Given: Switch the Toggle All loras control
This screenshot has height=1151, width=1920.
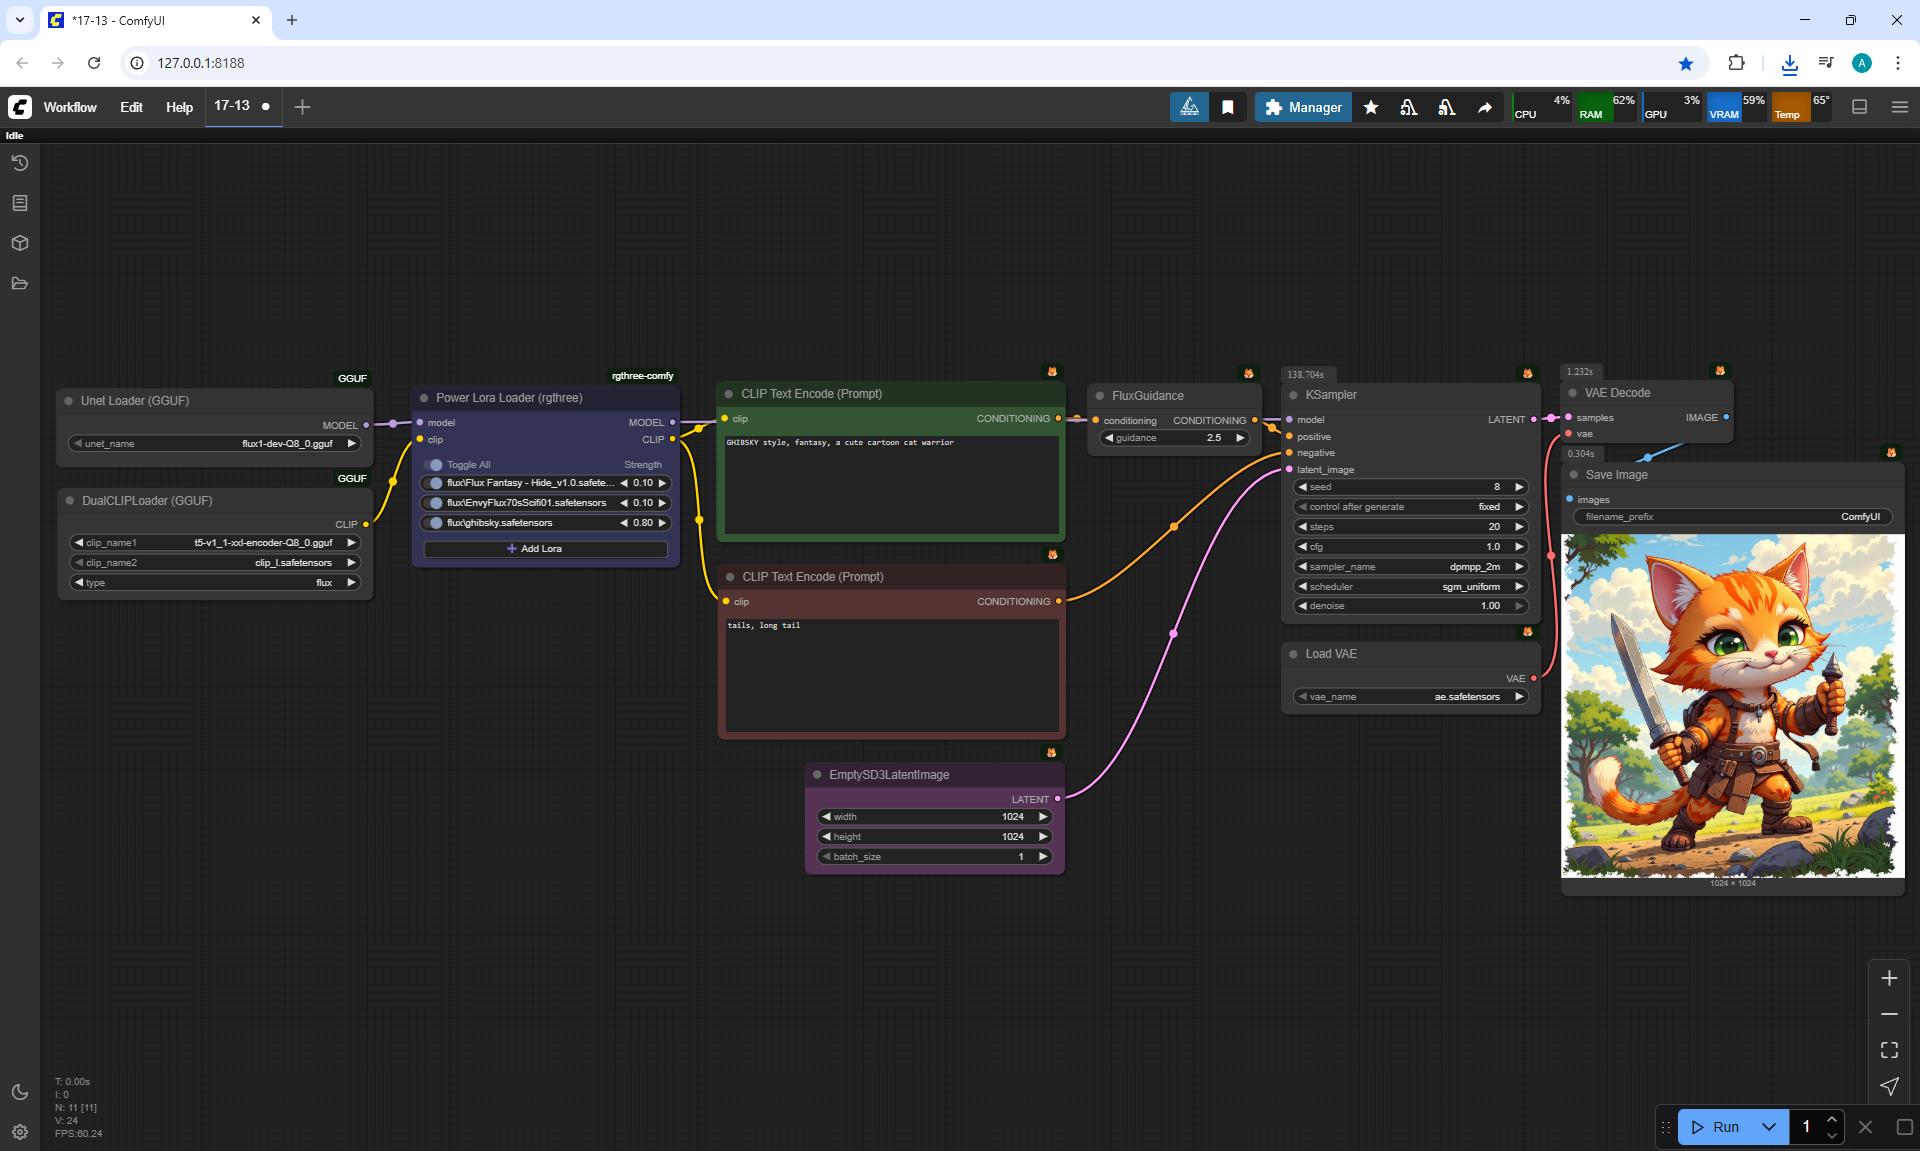Looking at the screenshot, I should [434, 465].
